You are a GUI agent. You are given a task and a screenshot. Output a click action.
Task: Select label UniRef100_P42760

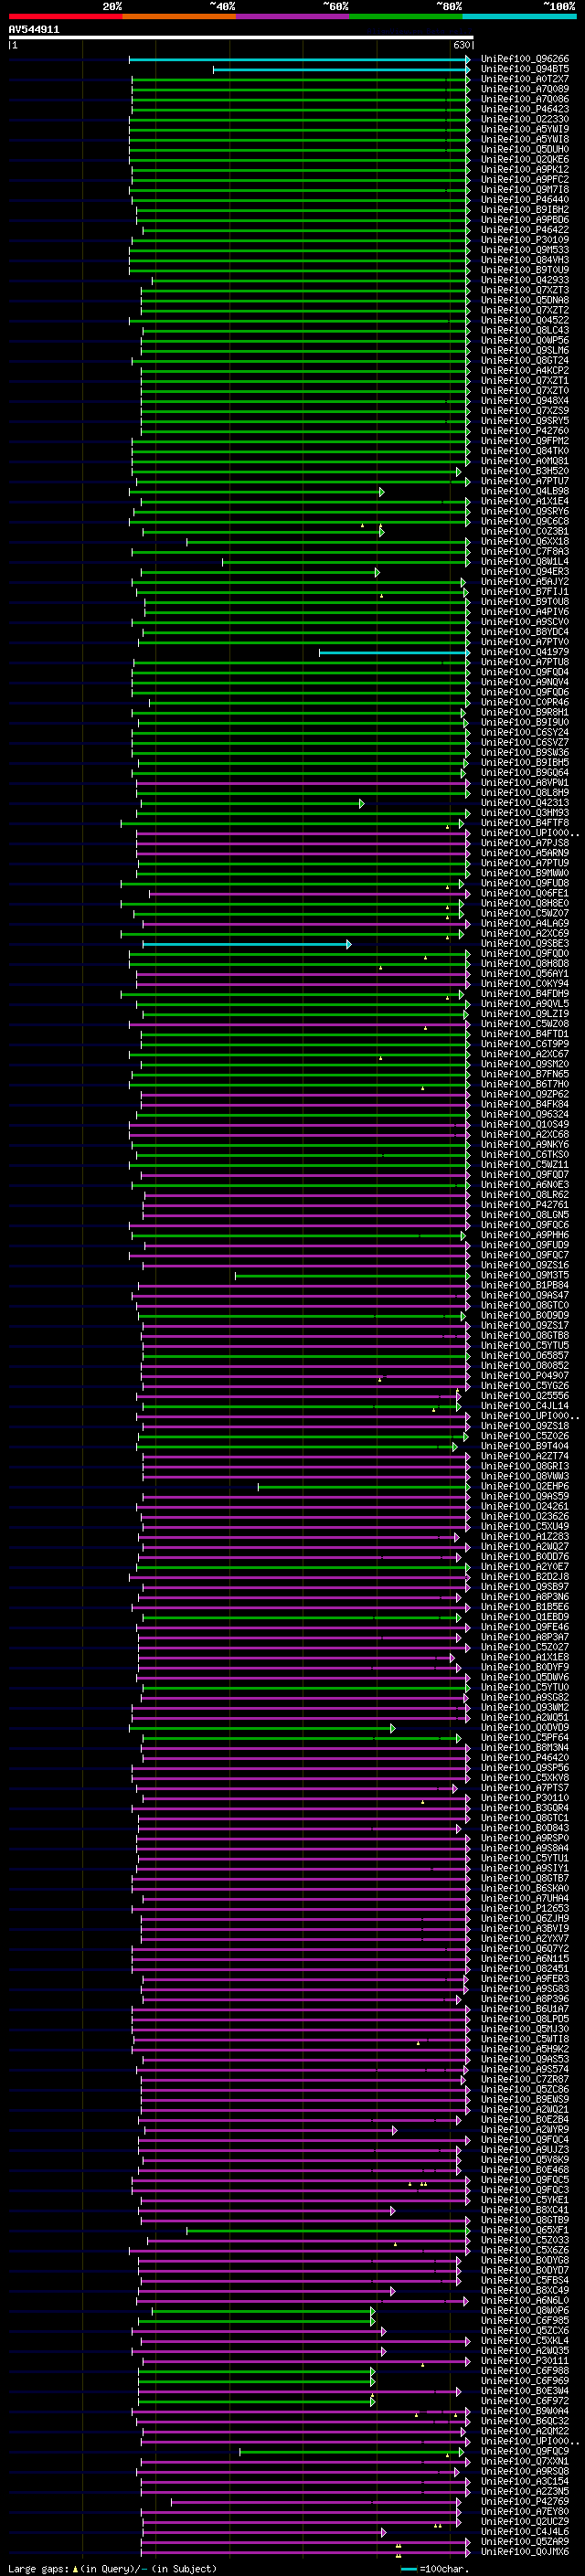[x=524, y=431]
